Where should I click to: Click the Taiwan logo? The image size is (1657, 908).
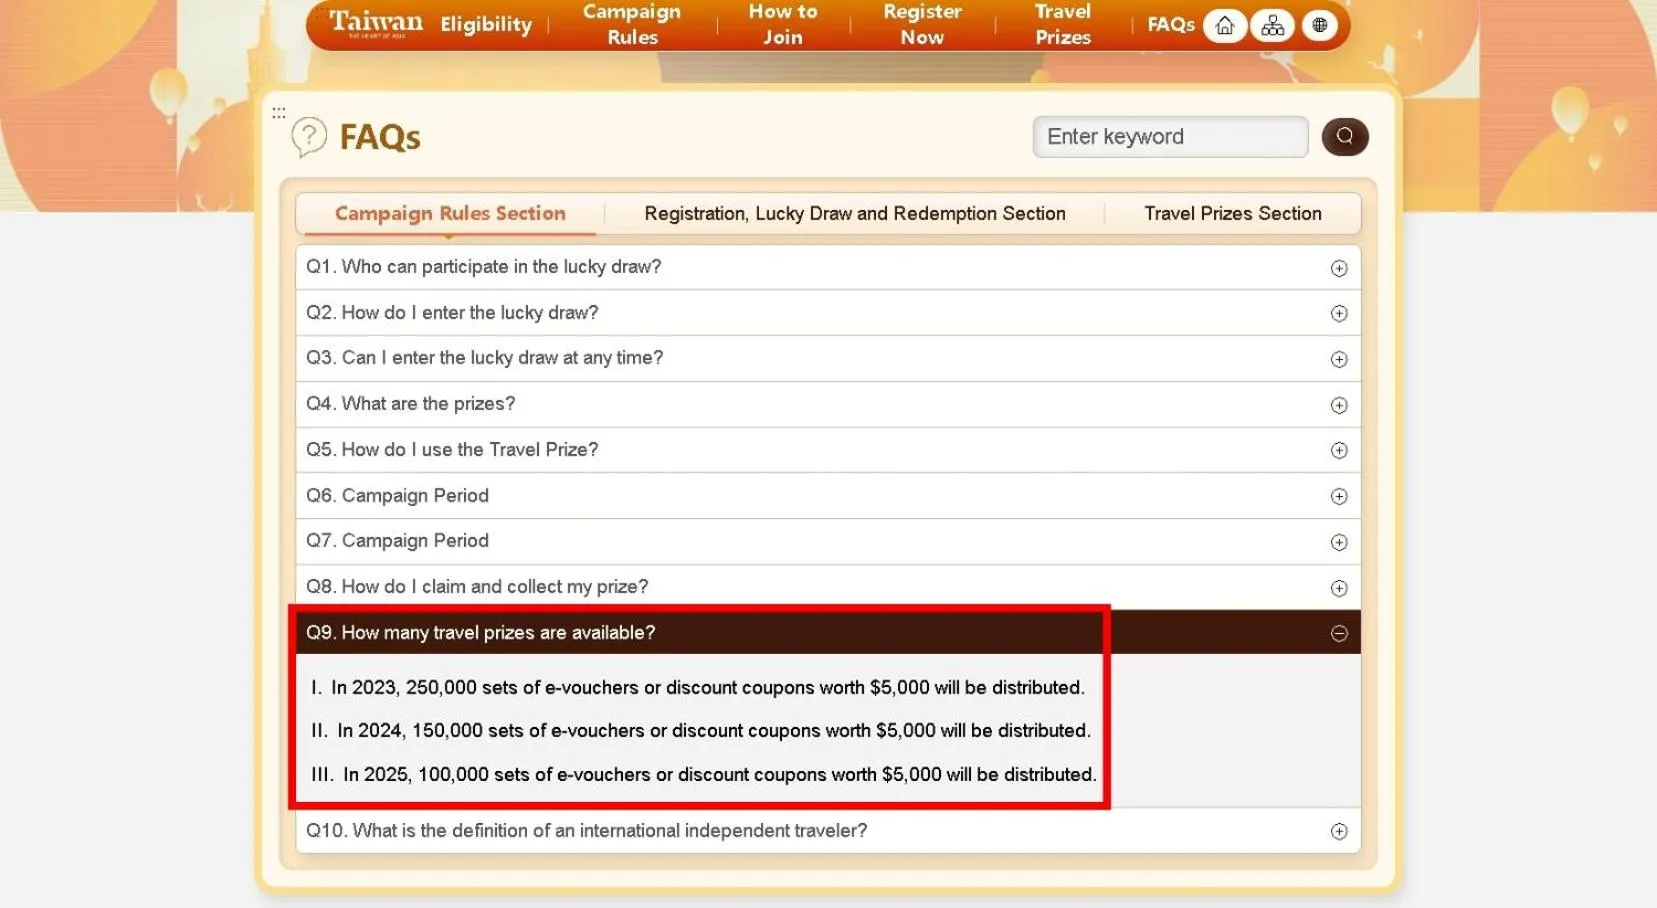pyautogui.click(x=376, y=23)
